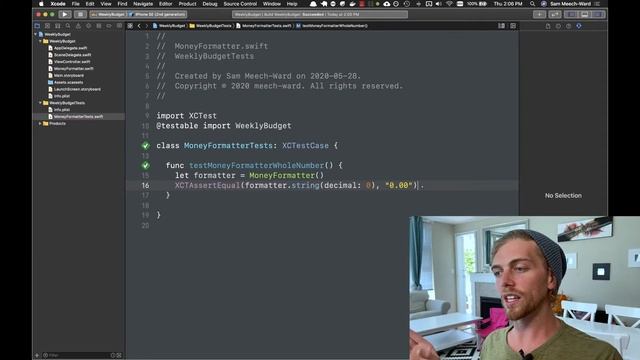Collapse the WeeklyBudget project root
640x360 pixels.
36,34
